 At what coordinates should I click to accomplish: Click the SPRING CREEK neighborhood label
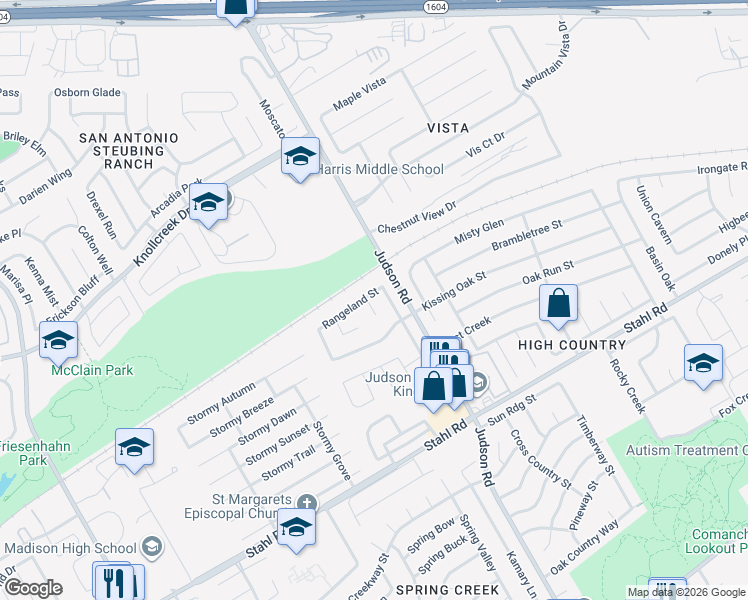pos(447,590)
